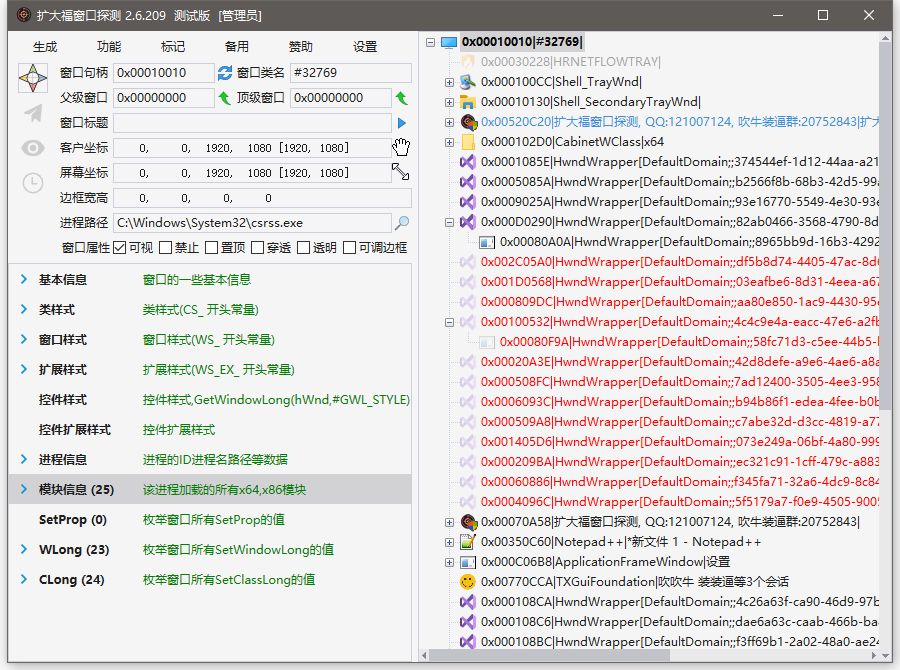Click Notepad++ icon for 0x00350C60 node
Image resolution: width=900 pixels, height=670 pixels.
[468, 542]
